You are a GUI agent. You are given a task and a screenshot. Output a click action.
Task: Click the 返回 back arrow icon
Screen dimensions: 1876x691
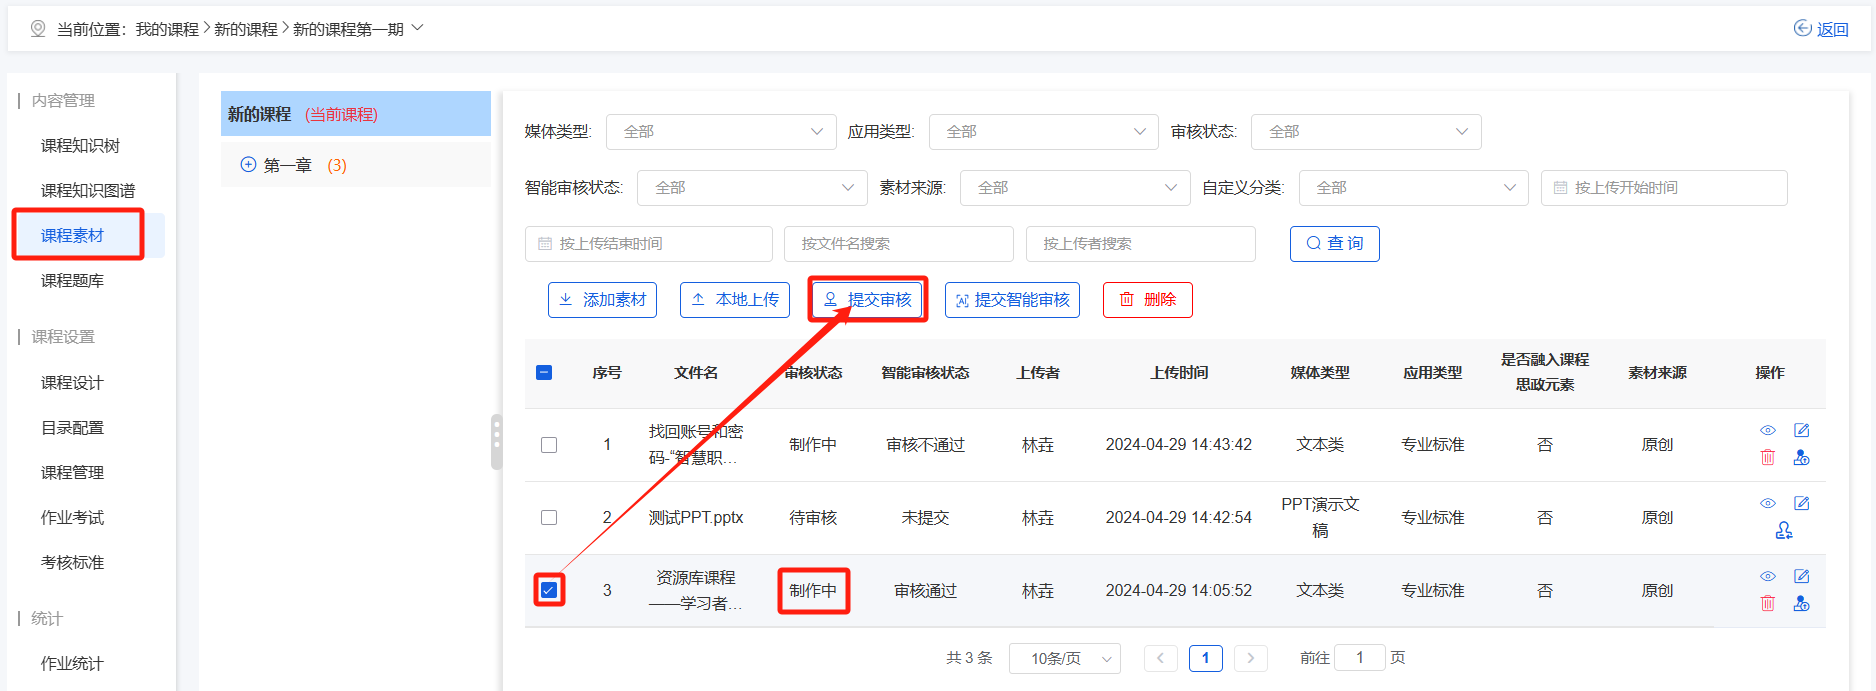[1802, 28]
